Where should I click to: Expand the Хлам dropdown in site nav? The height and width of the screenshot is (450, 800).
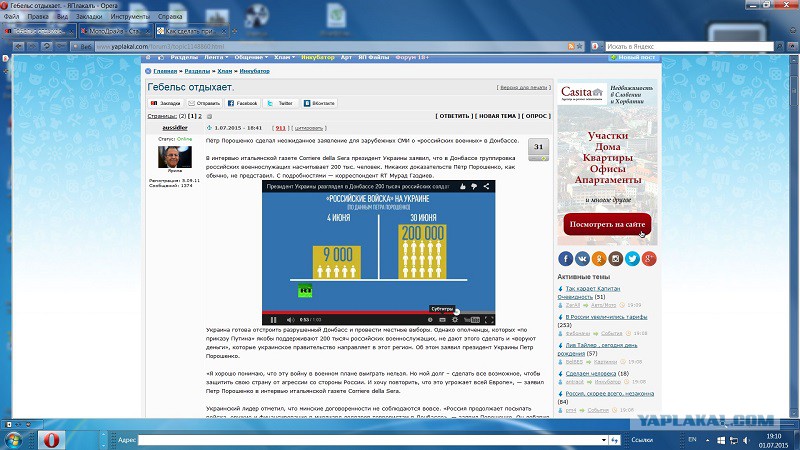click(284, 57)
